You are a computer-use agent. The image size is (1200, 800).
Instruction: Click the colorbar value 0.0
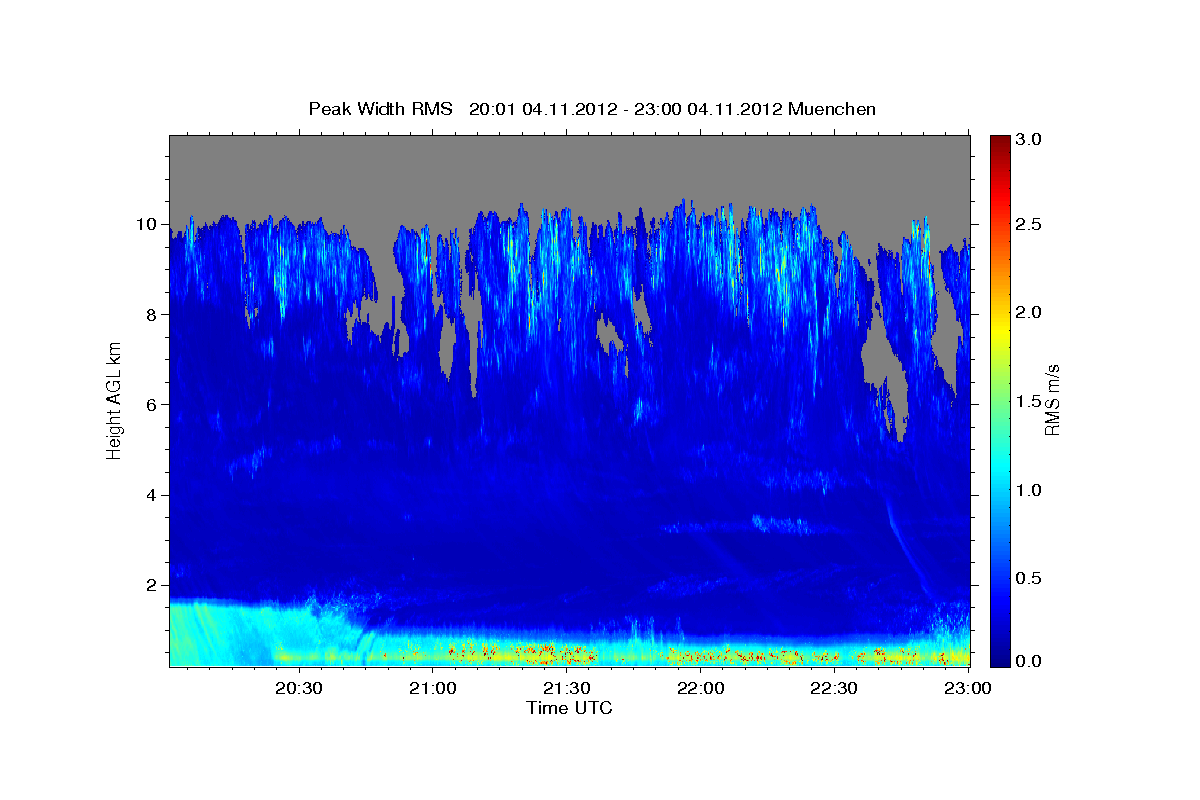tap(1028, 661)
